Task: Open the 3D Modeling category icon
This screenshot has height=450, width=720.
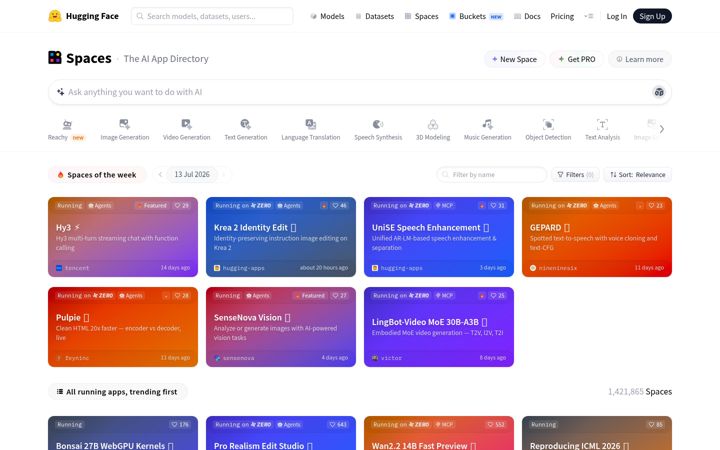Action: pos(433,124)
